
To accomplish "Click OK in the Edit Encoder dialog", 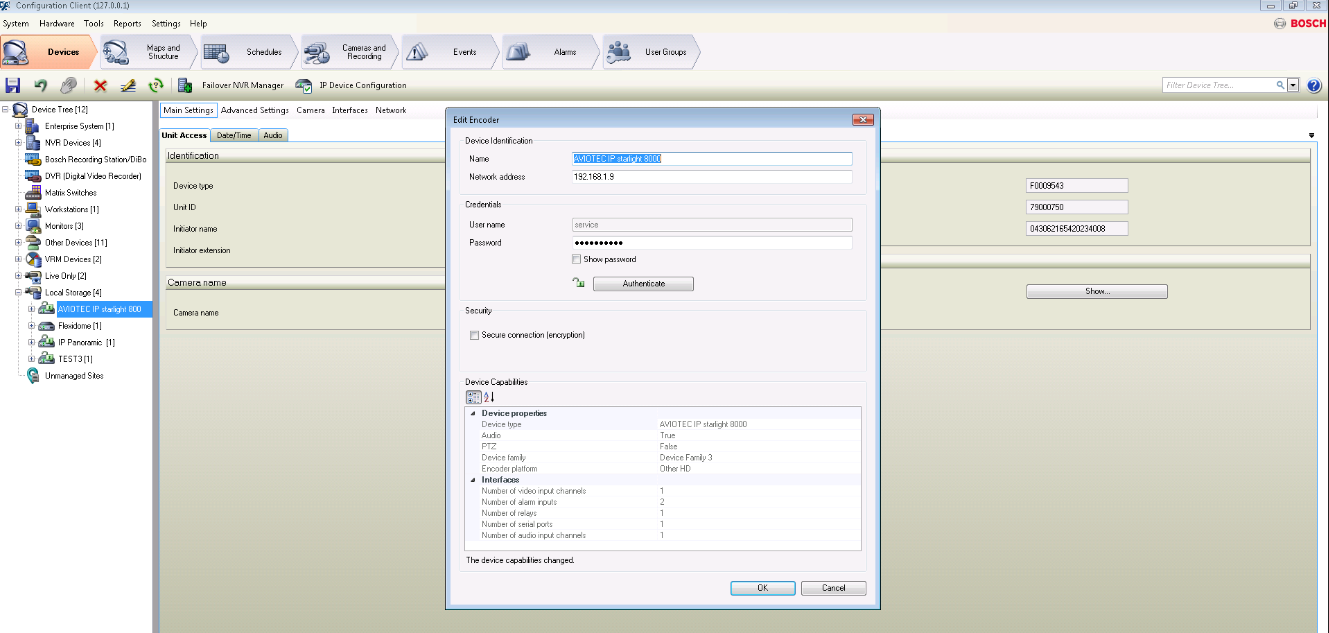I will [762, 588].
